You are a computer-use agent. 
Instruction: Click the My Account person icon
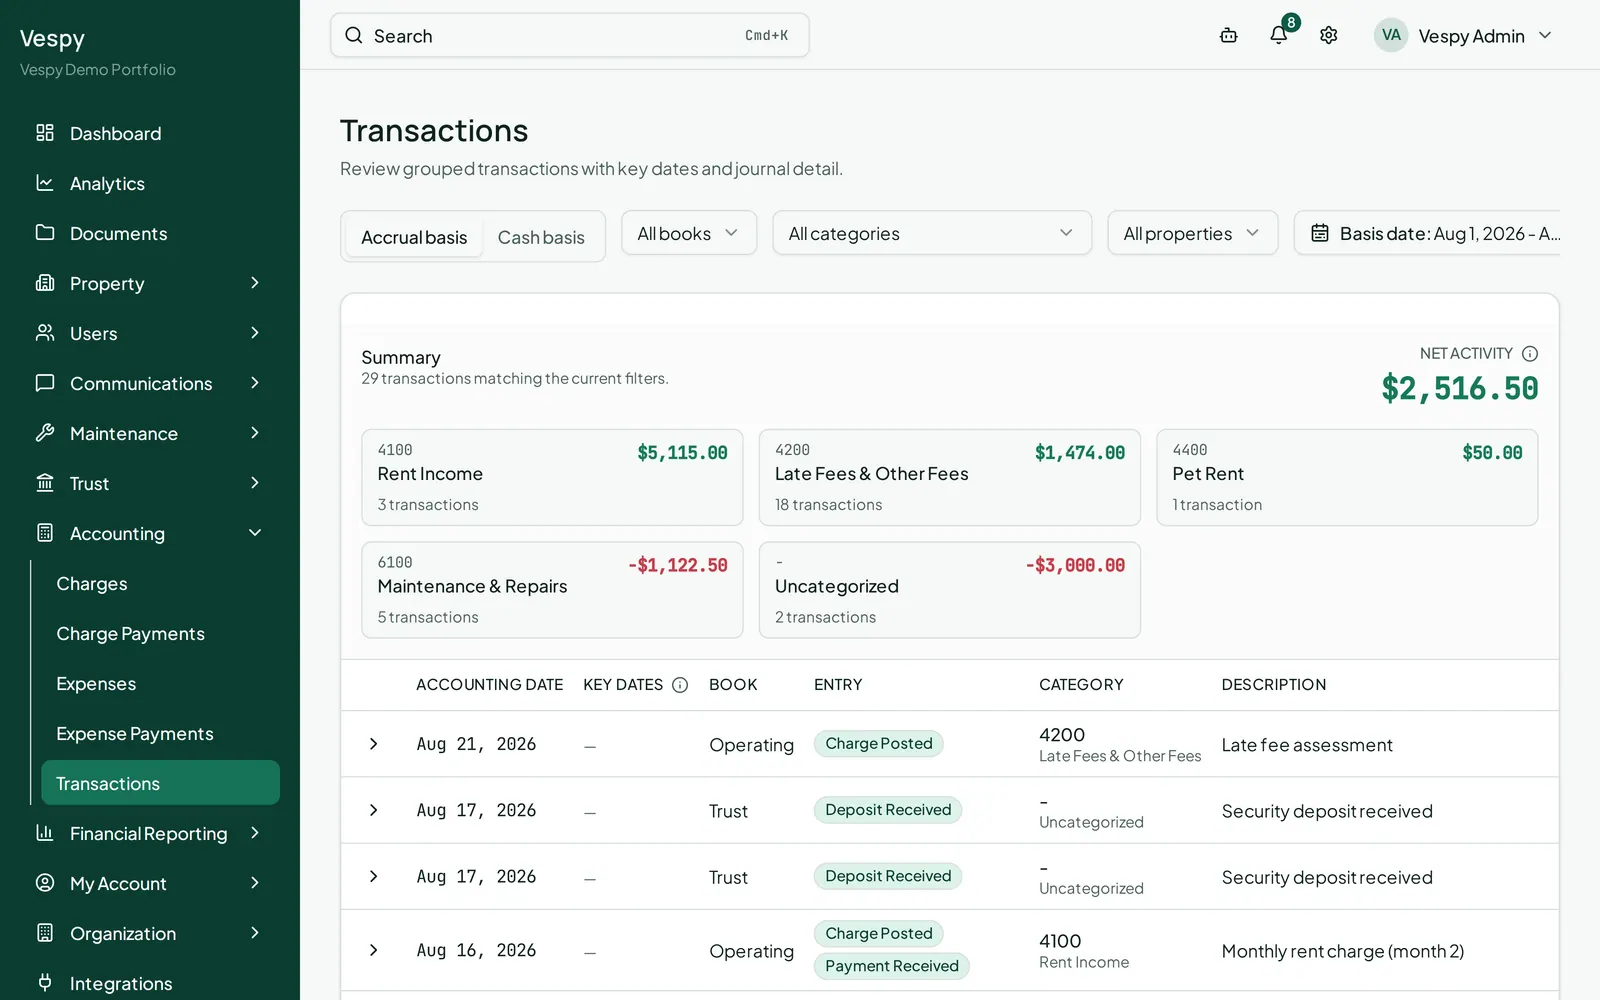(45, 883)
